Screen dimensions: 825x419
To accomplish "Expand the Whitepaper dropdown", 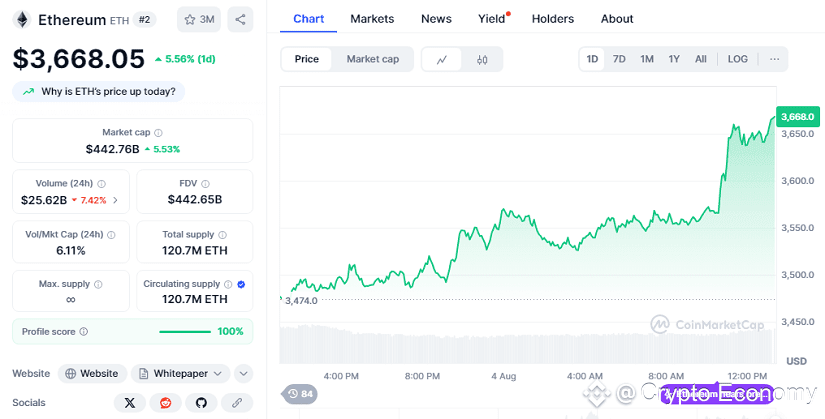I will click(x=180, y=374).
